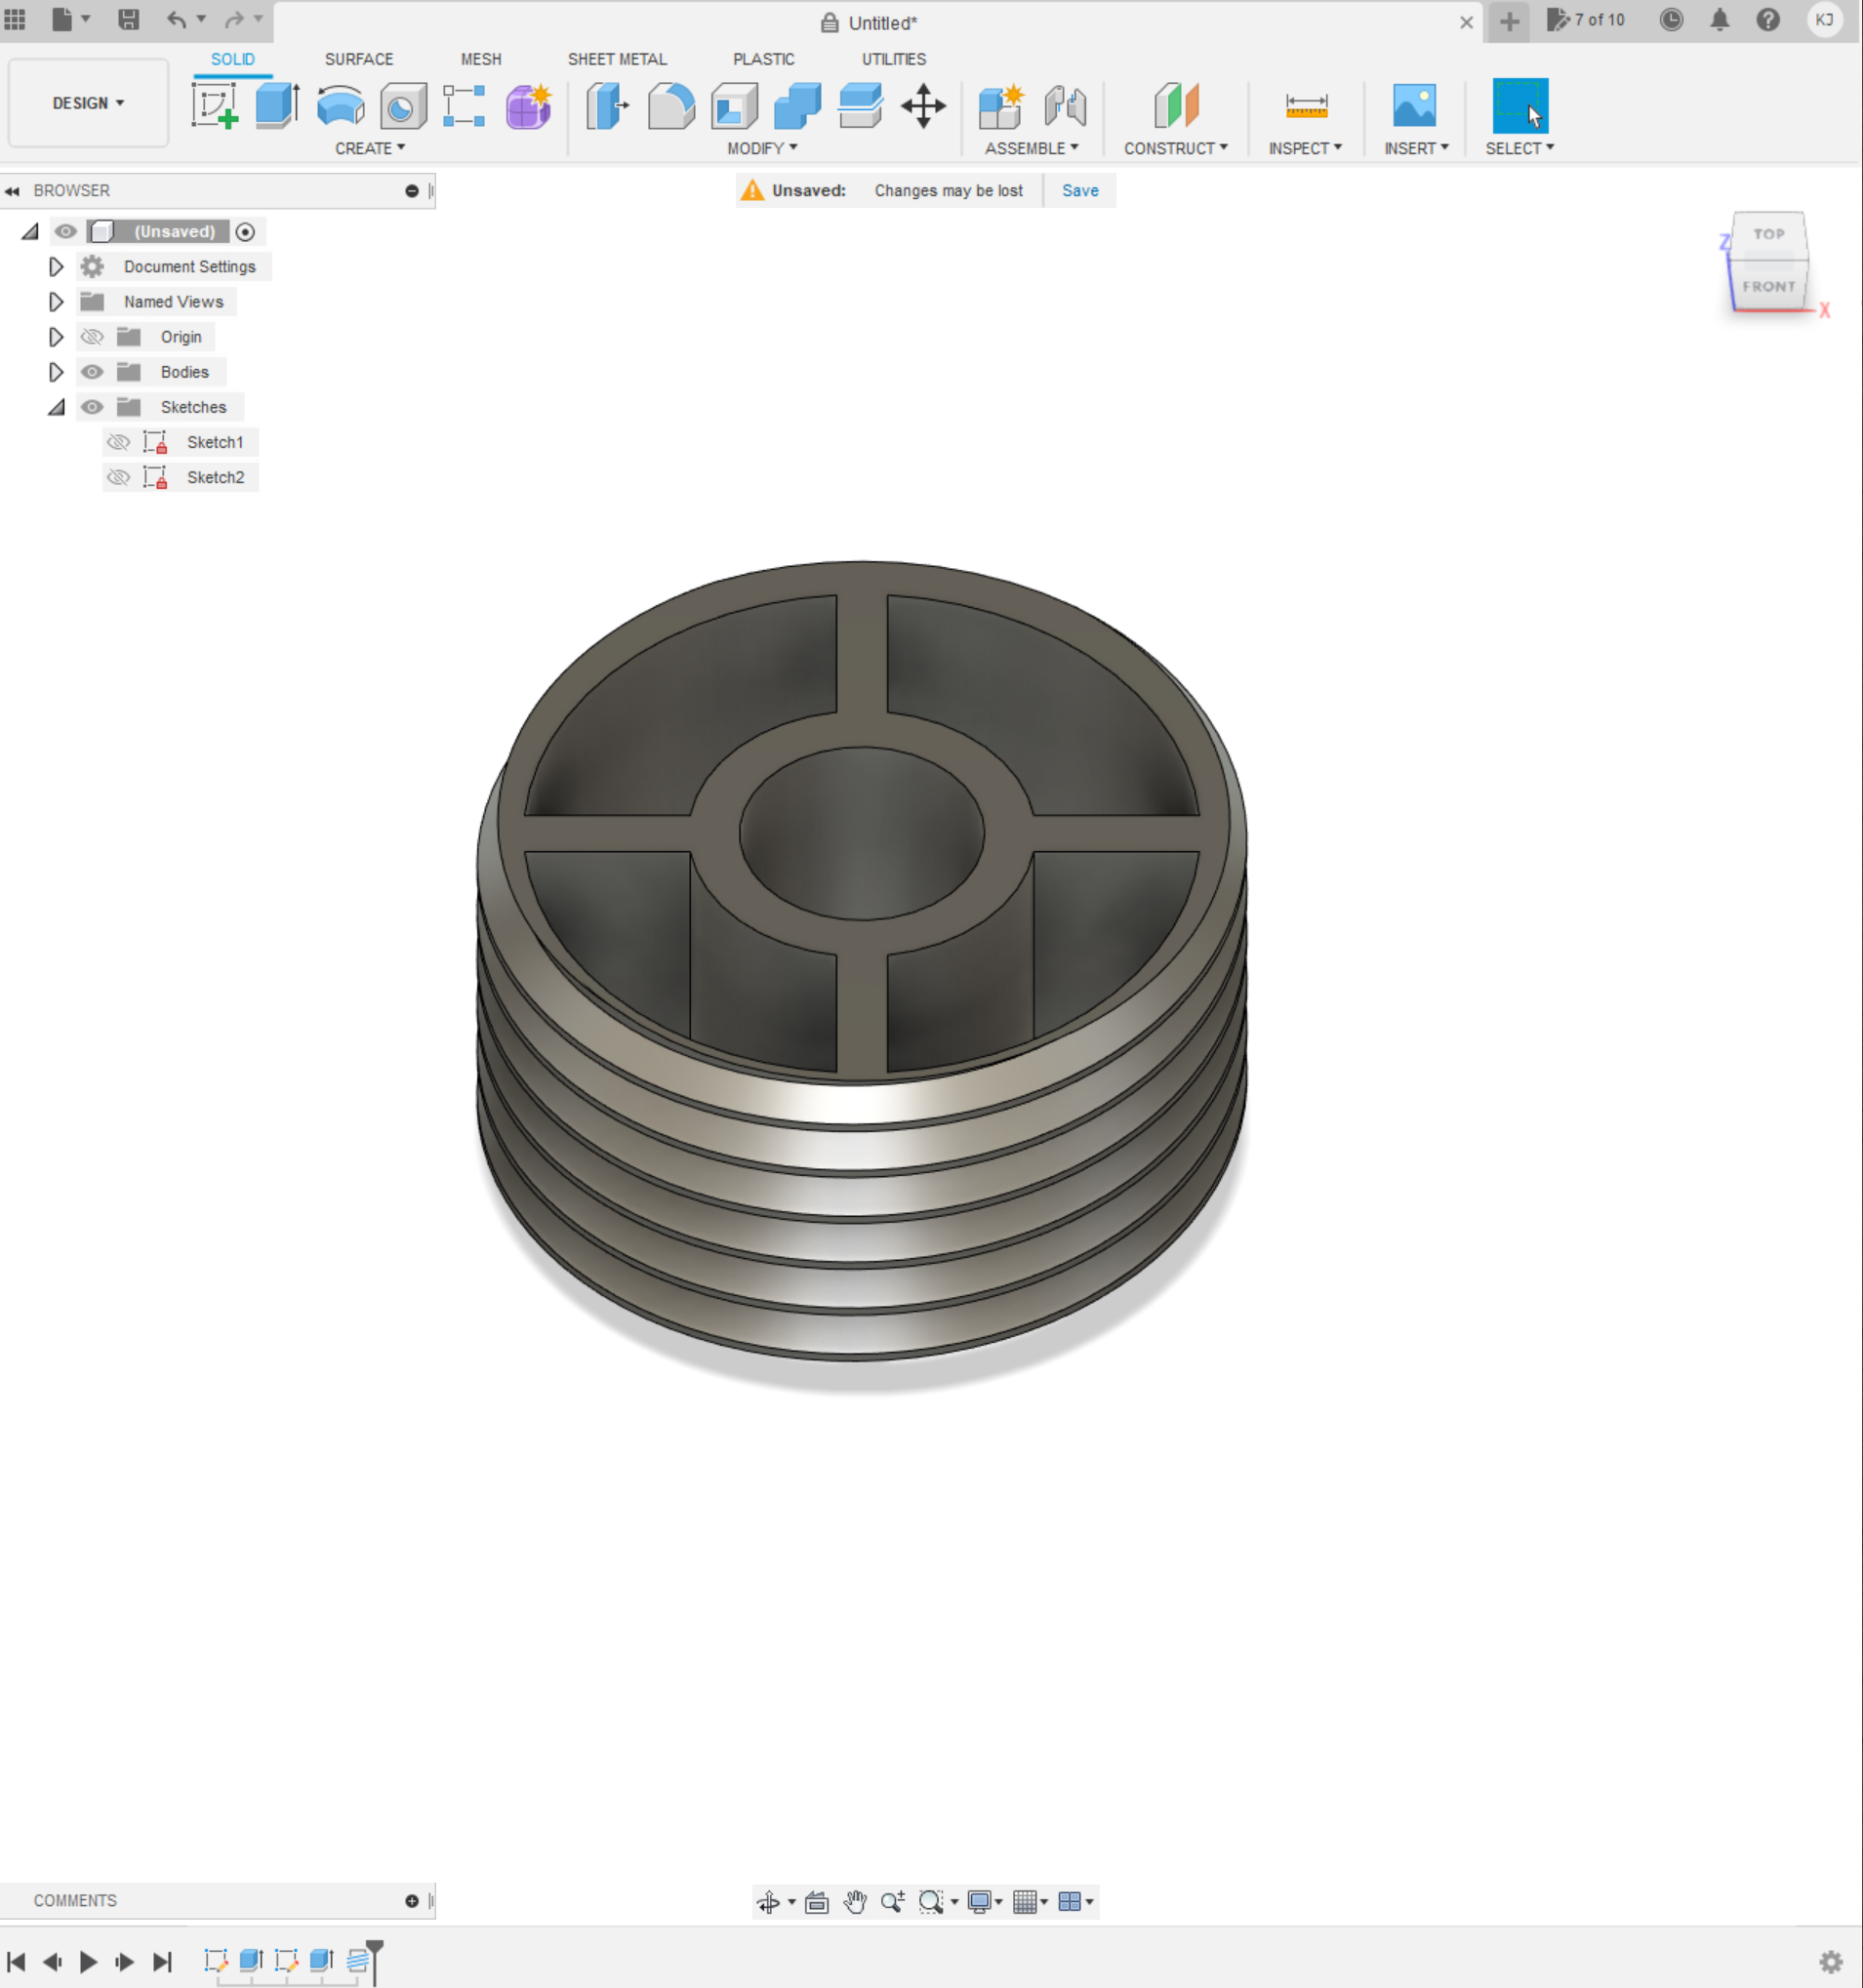Open the CREATE dropdown menu
This screenshot has height=1988, width=1863.
pos(370,148)
